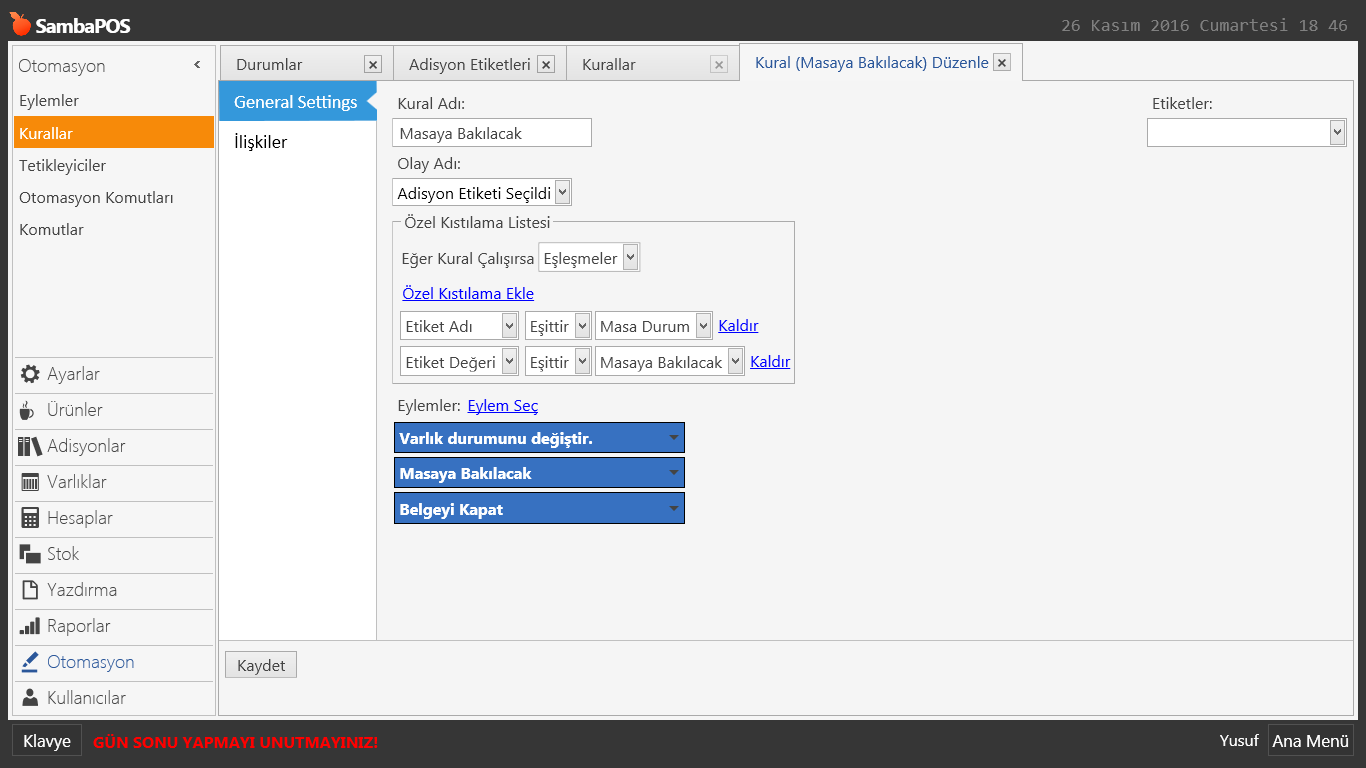Click the Kaydet button
The width and height of the screenshot is (1366, 768).
(x=261, y=666)
